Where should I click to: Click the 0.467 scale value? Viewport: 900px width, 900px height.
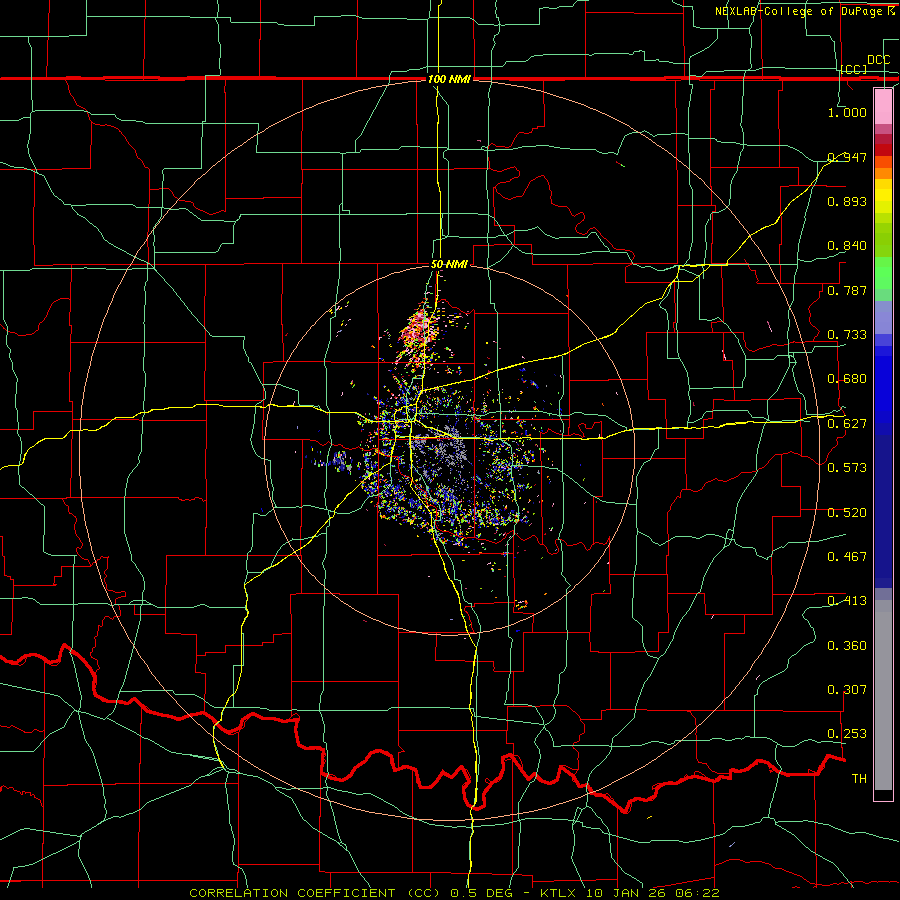pos(847,557)
